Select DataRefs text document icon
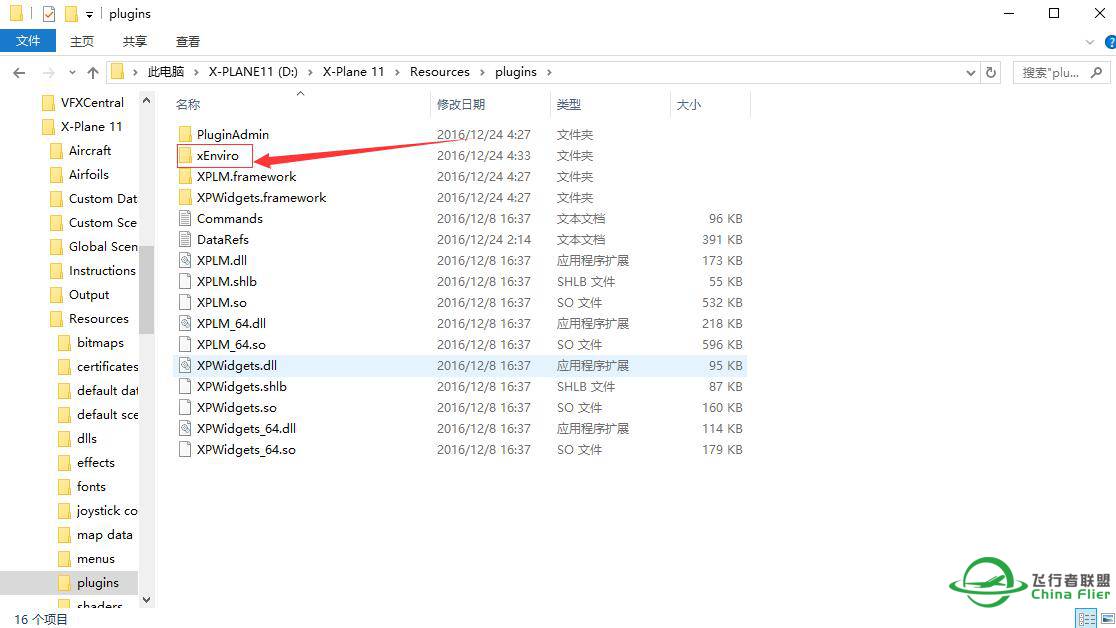The image size is (1116, 628). (x=185, y=239)
